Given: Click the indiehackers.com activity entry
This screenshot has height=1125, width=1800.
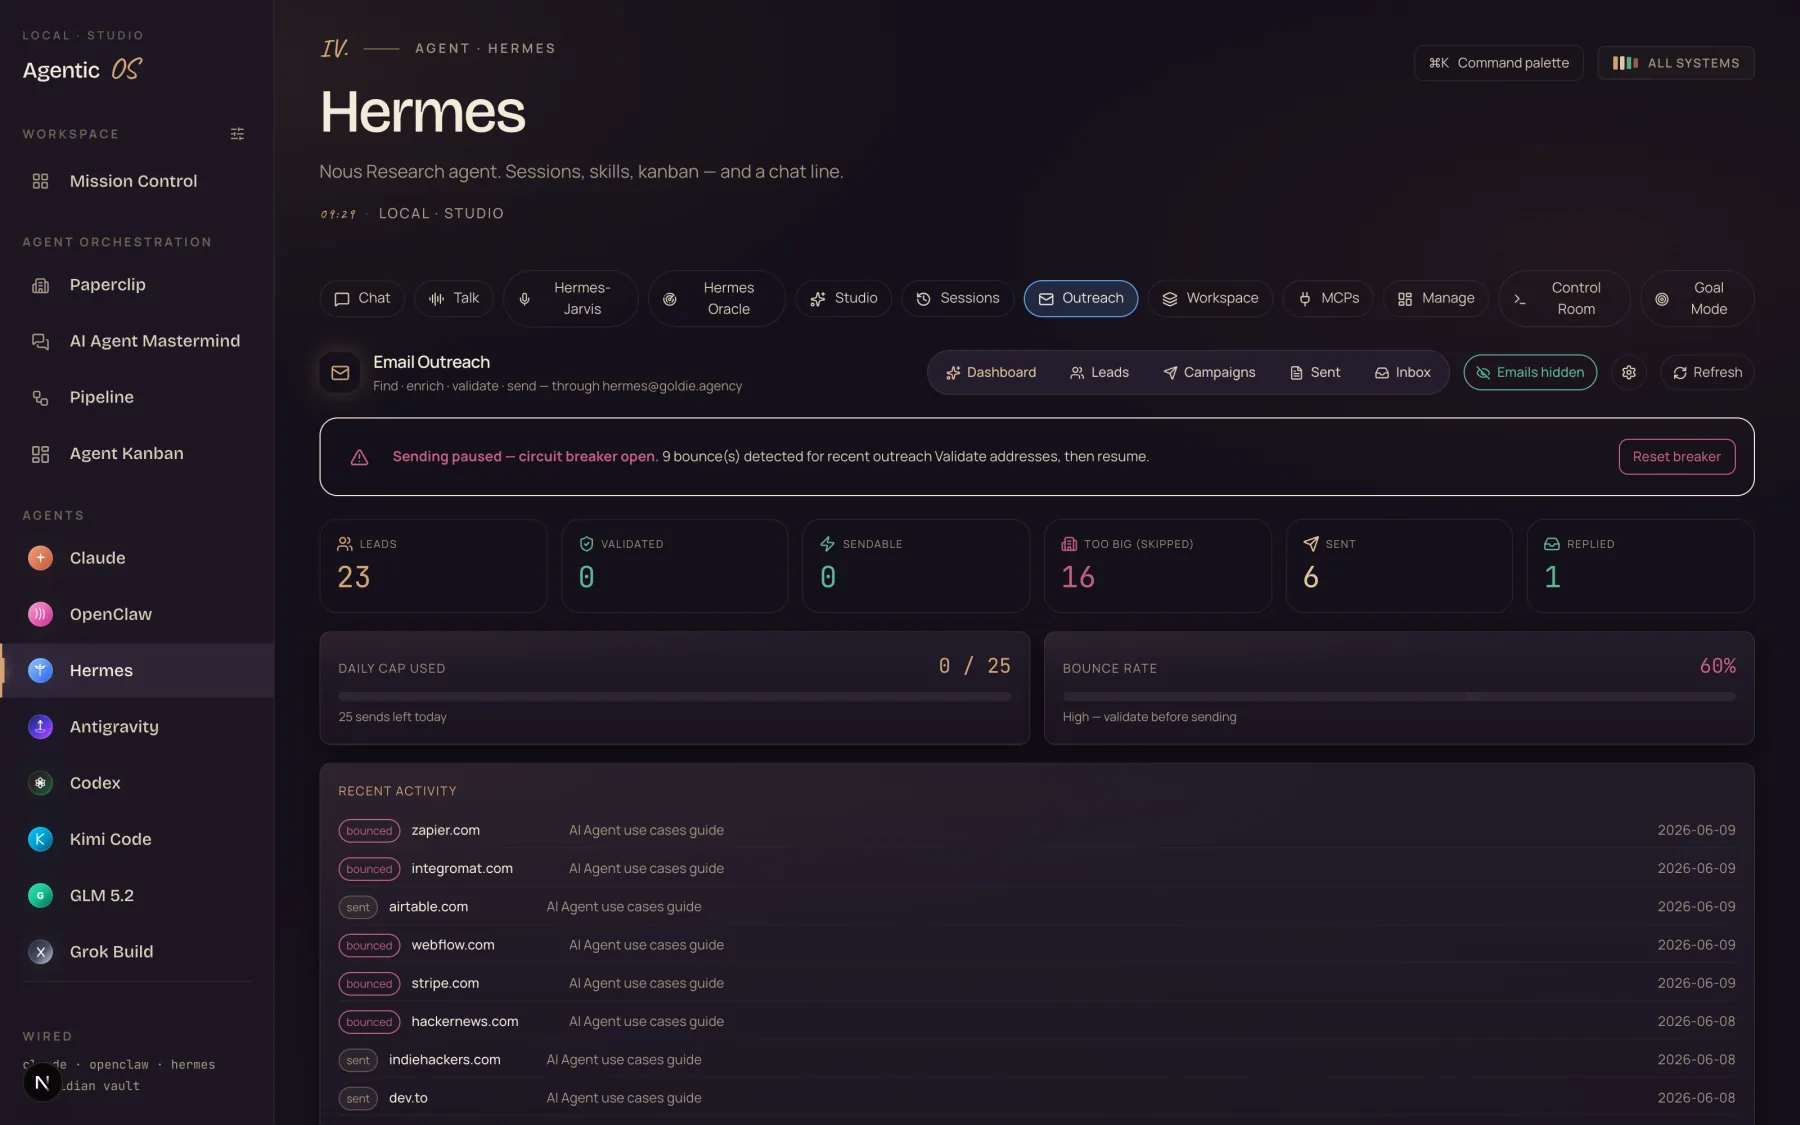Looking at the screenshot, I should tap(1037, 1060).
